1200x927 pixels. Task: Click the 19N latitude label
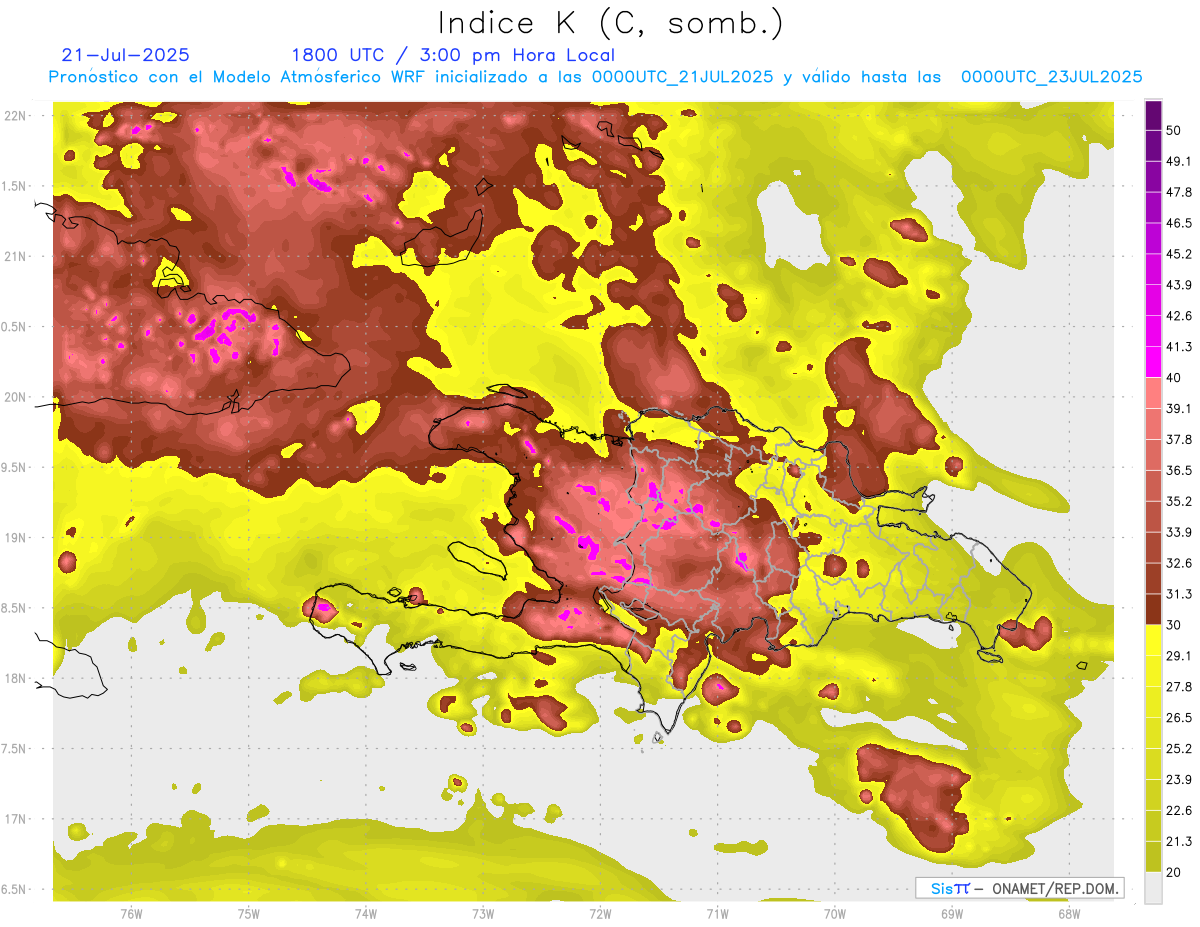(x=16, y=538)
